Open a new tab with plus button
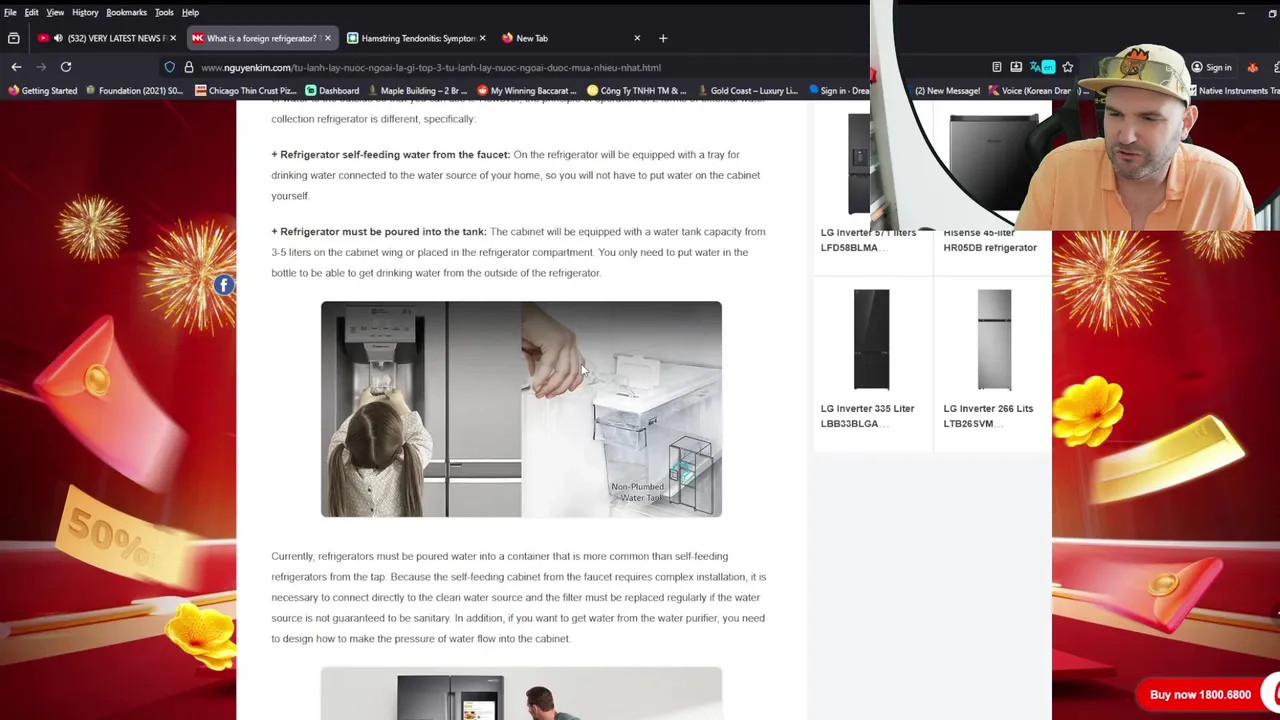This screenshot has height=720, width=1280. [x=663, y=38]
